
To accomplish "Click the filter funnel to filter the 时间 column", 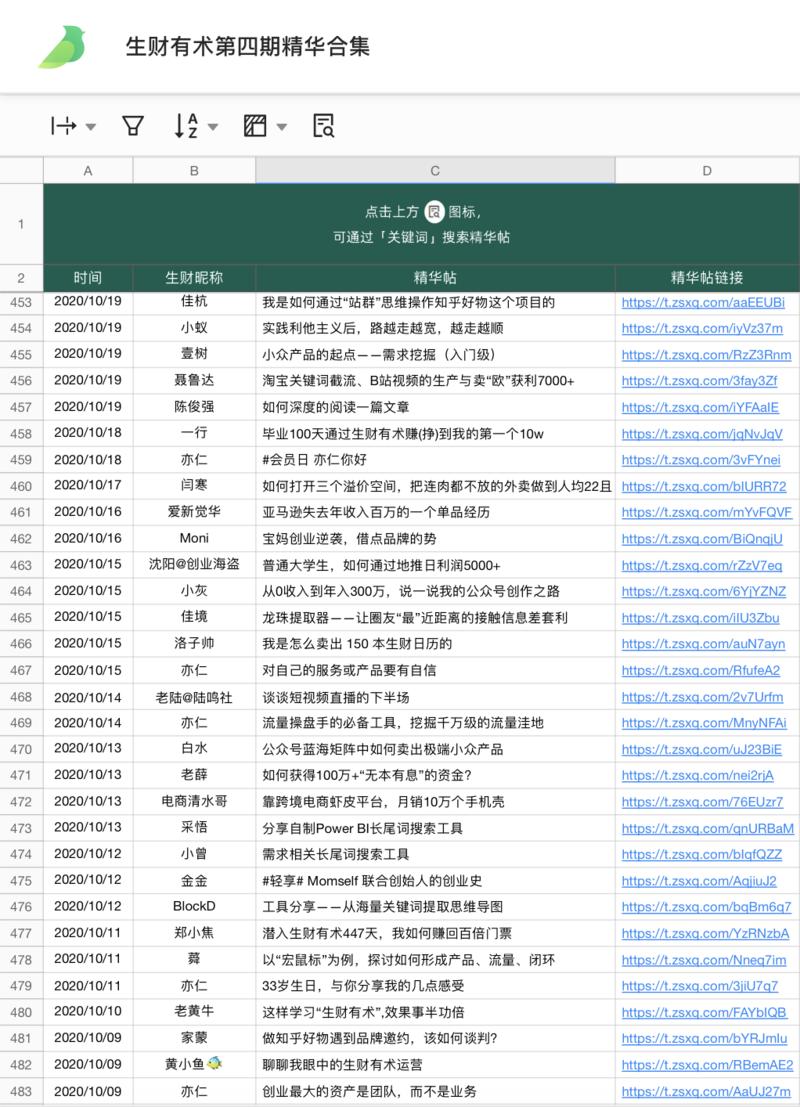I will point(131,126).
